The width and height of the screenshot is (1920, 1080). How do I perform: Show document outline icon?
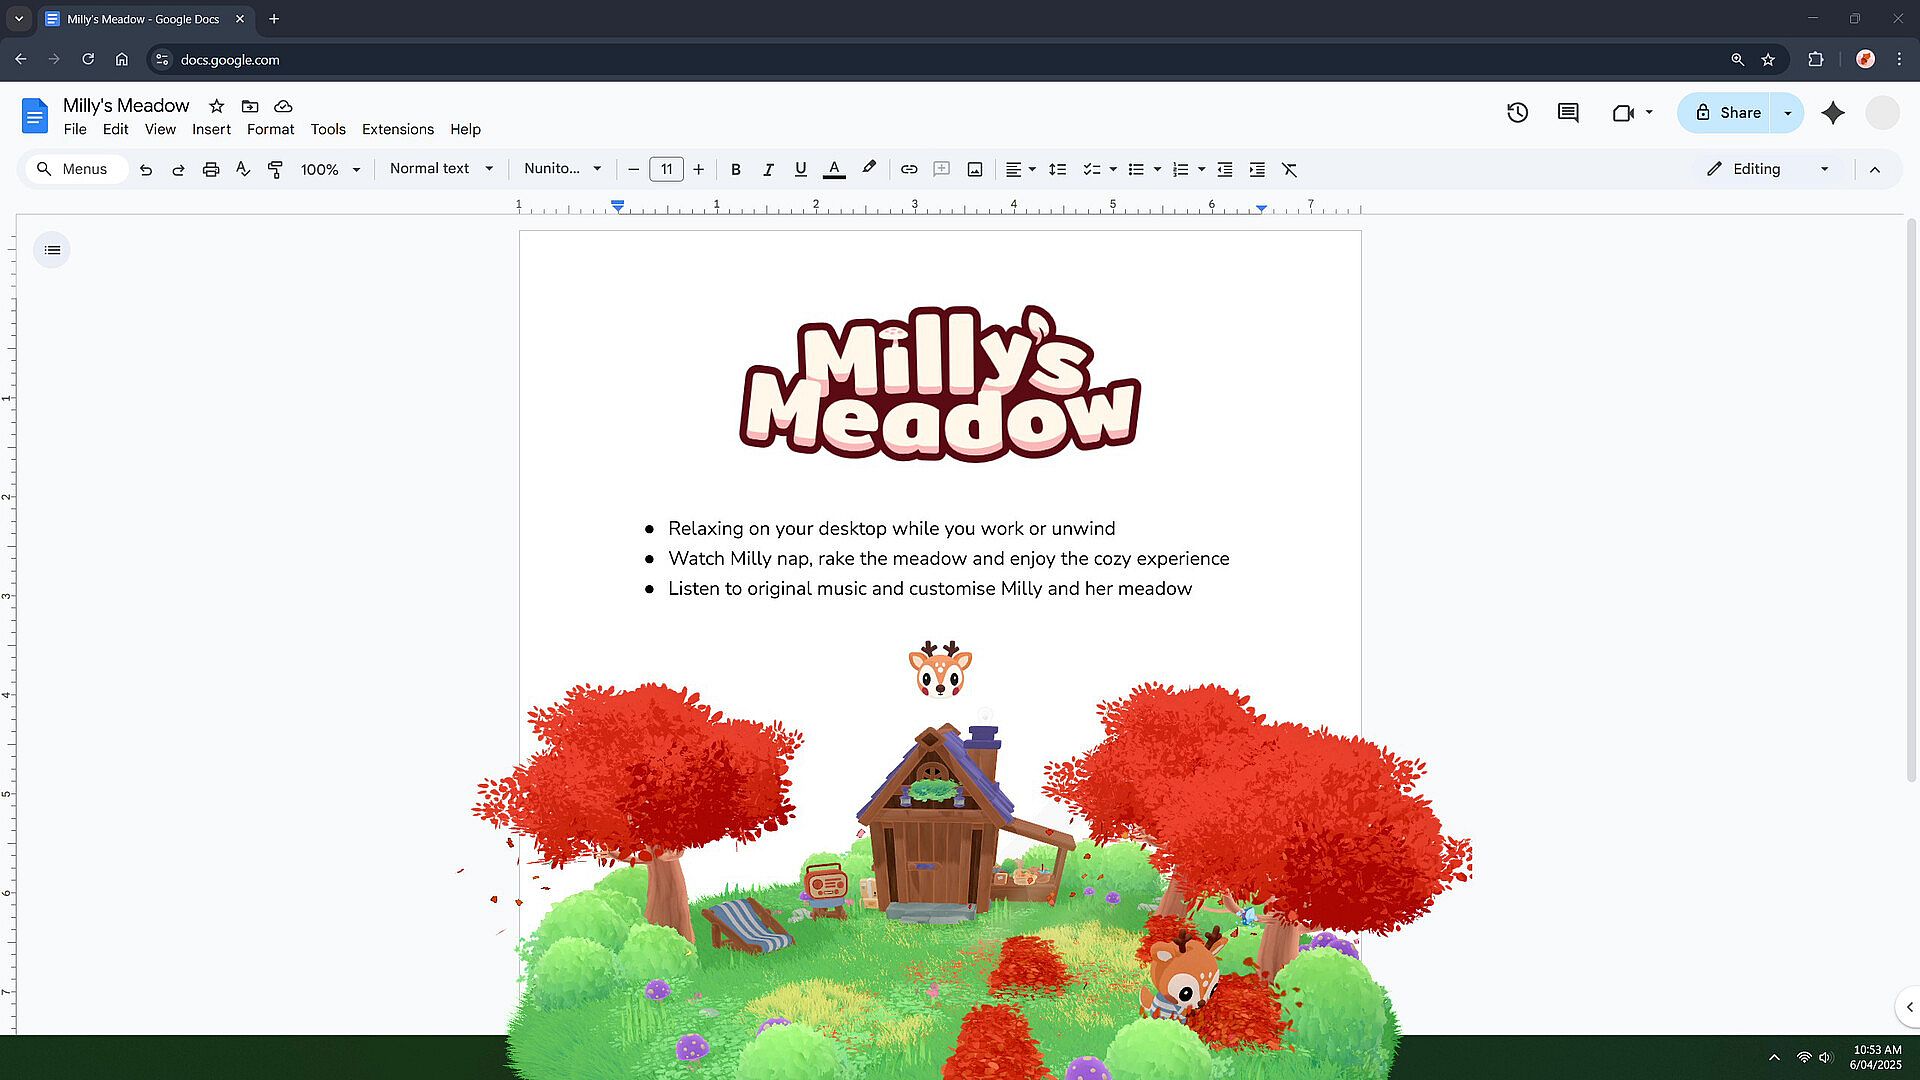(52, 250)
